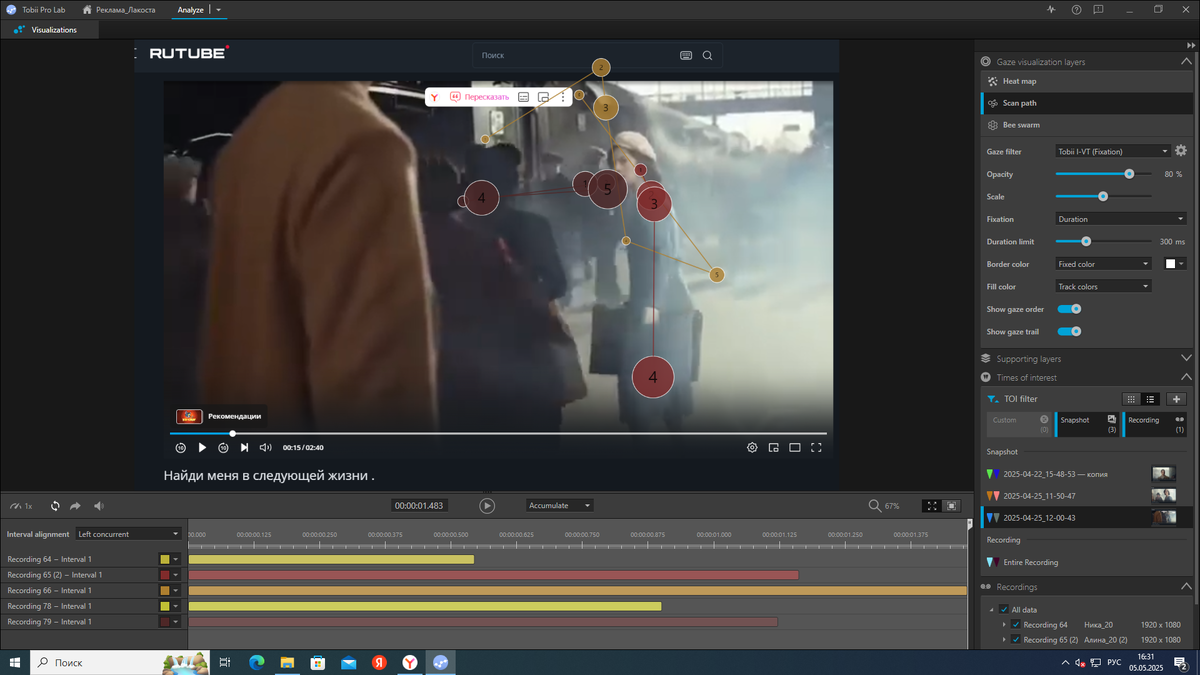Image resolution: width=1200 pixels, height=675 pixels.
Task: Enter fullscreen in the Rutube player
Action: pos(816,448)
